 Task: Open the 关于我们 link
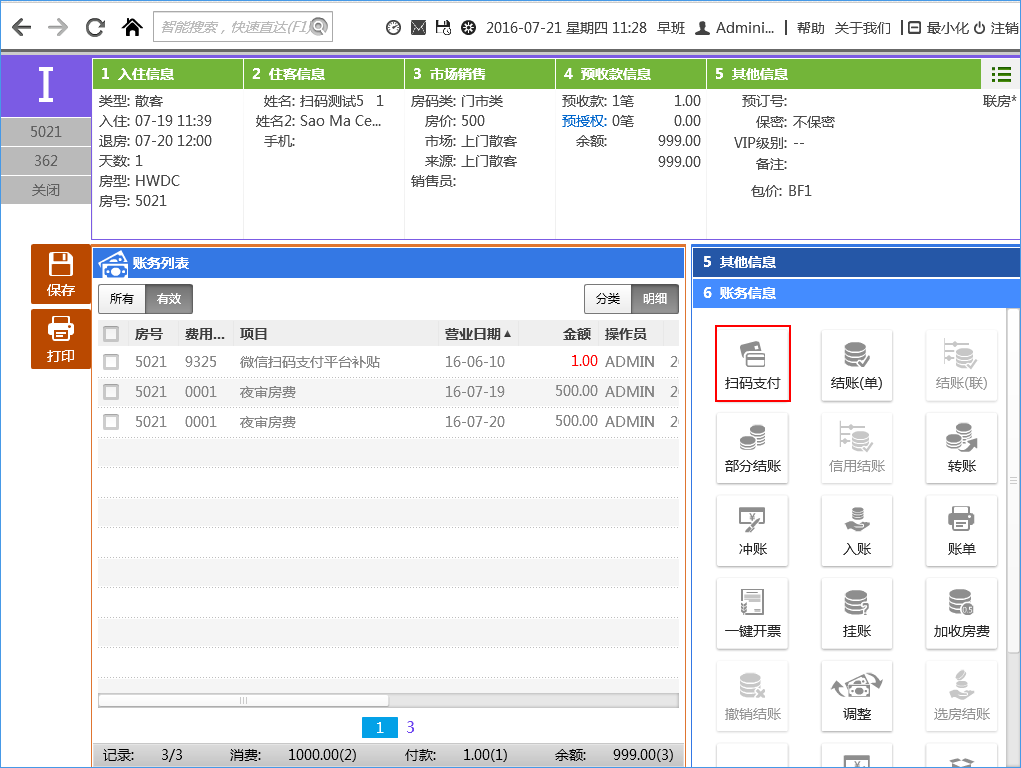(x=863, y=28)
